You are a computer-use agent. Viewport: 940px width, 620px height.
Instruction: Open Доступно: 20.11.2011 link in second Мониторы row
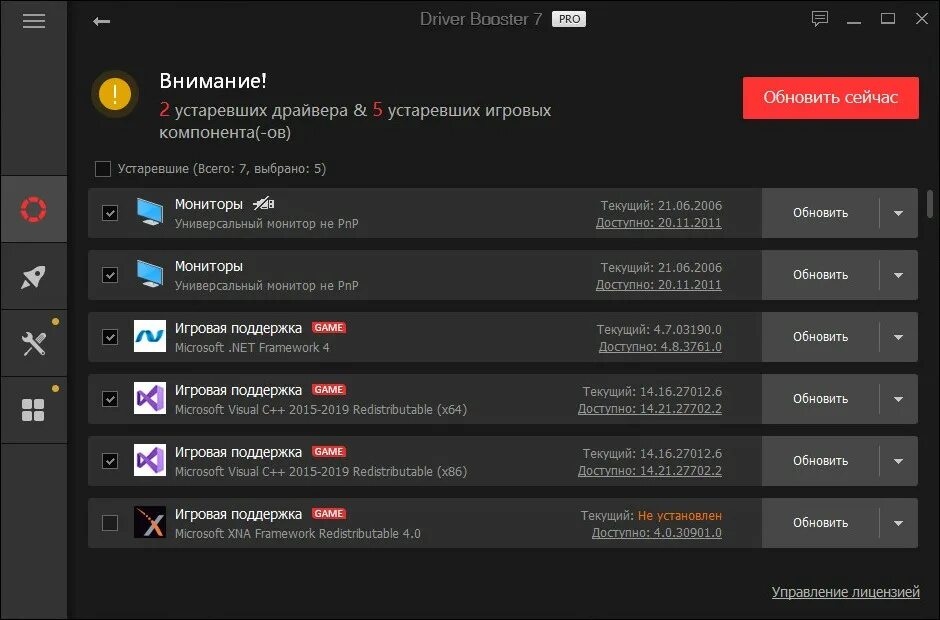pos(658,285)
